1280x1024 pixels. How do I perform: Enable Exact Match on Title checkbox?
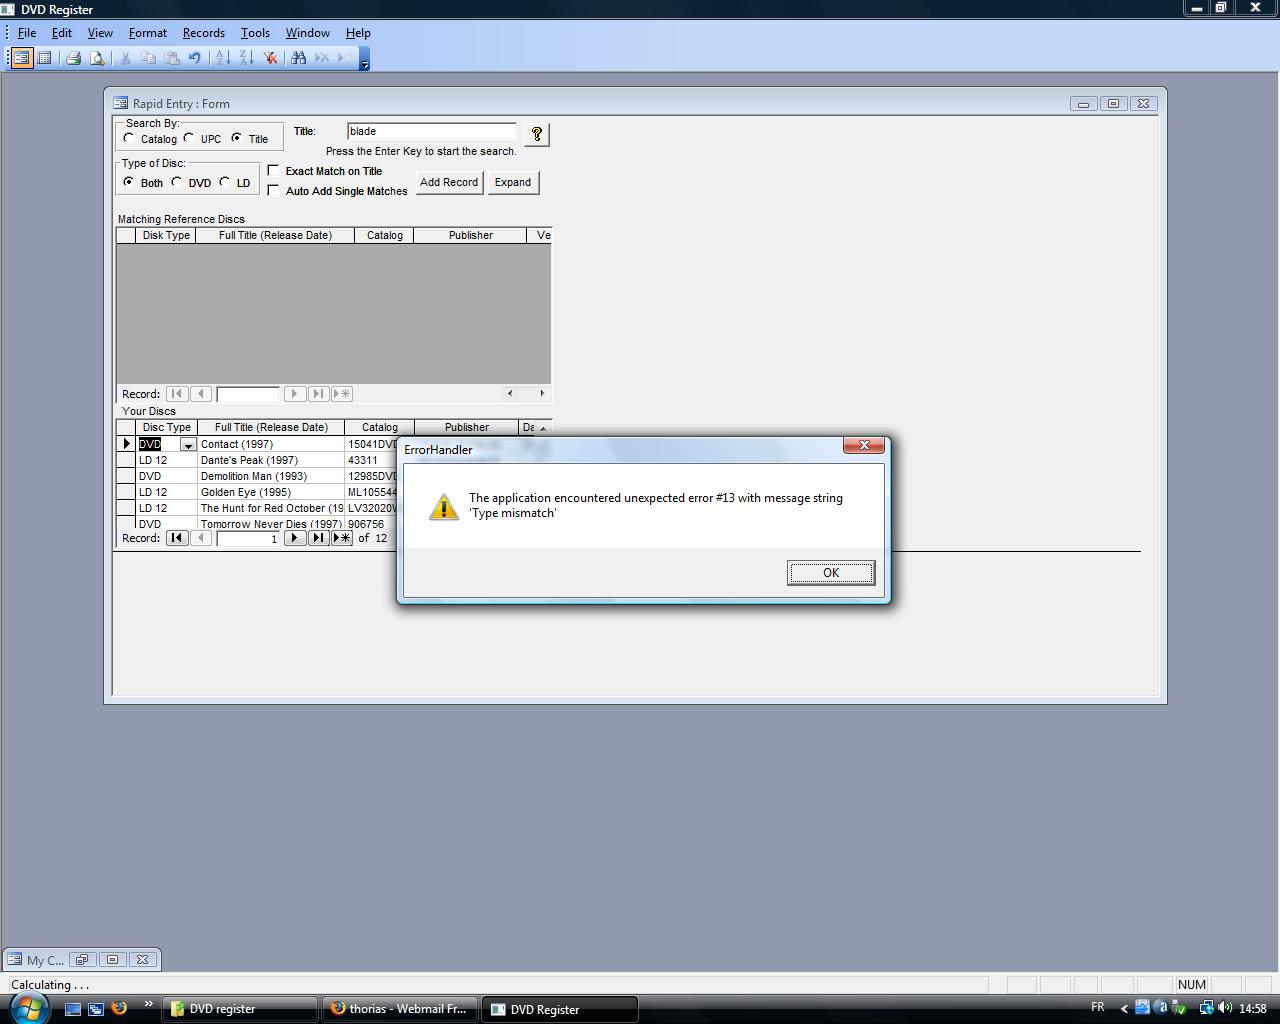click(273, 170)
